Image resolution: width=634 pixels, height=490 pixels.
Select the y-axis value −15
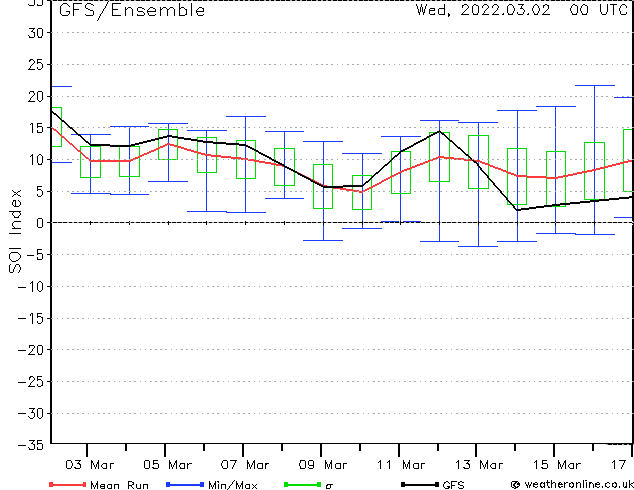pos(31,318)
